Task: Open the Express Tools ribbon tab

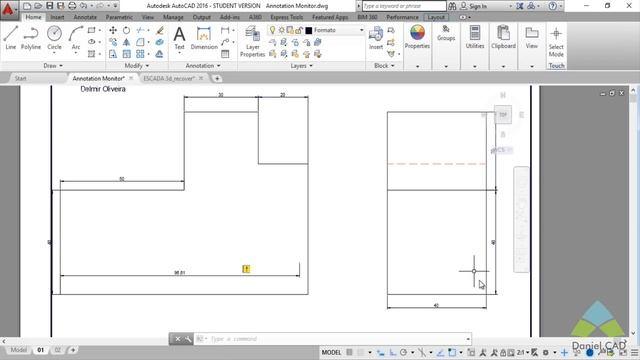Action: (x=287, y=17)
